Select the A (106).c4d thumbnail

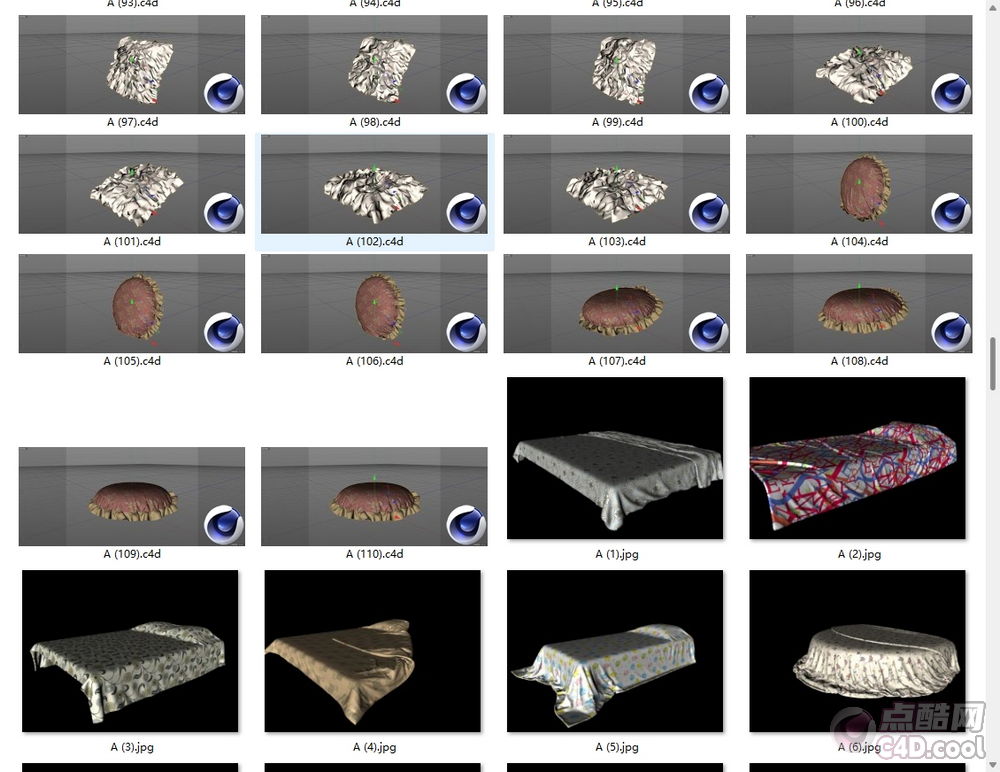click(374, 304)
